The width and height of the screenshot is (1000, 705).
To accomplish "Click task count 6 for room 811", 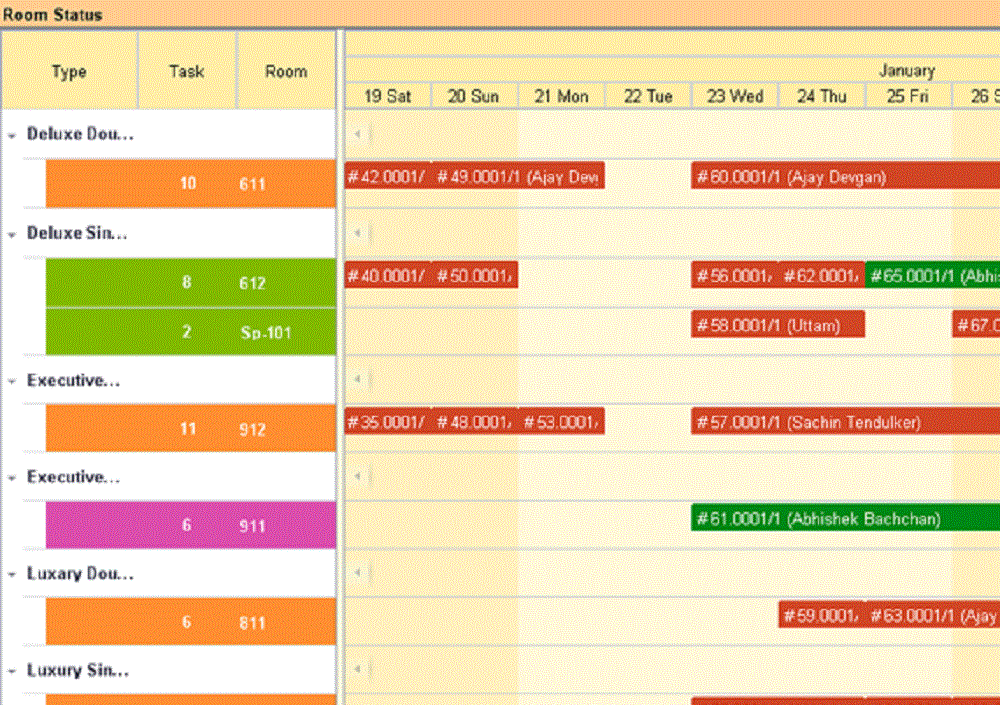I will pyautogui.click(x=187, y=622).
